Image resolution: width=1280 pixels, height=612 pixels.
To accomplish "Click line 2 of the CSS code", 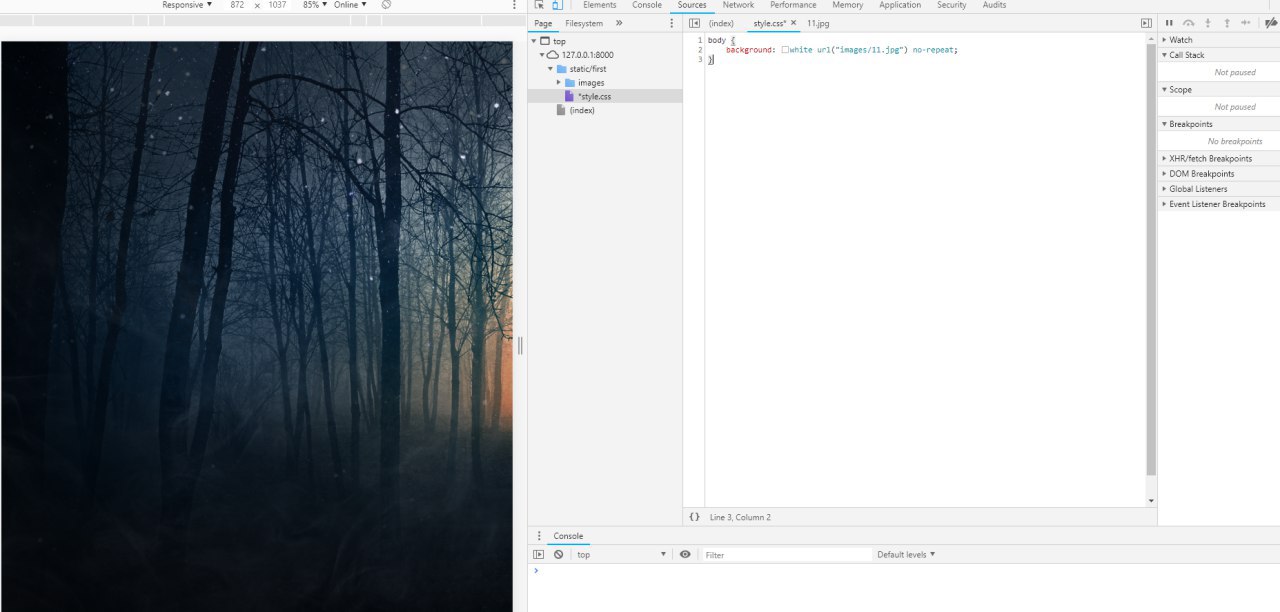I will (842, 49).
